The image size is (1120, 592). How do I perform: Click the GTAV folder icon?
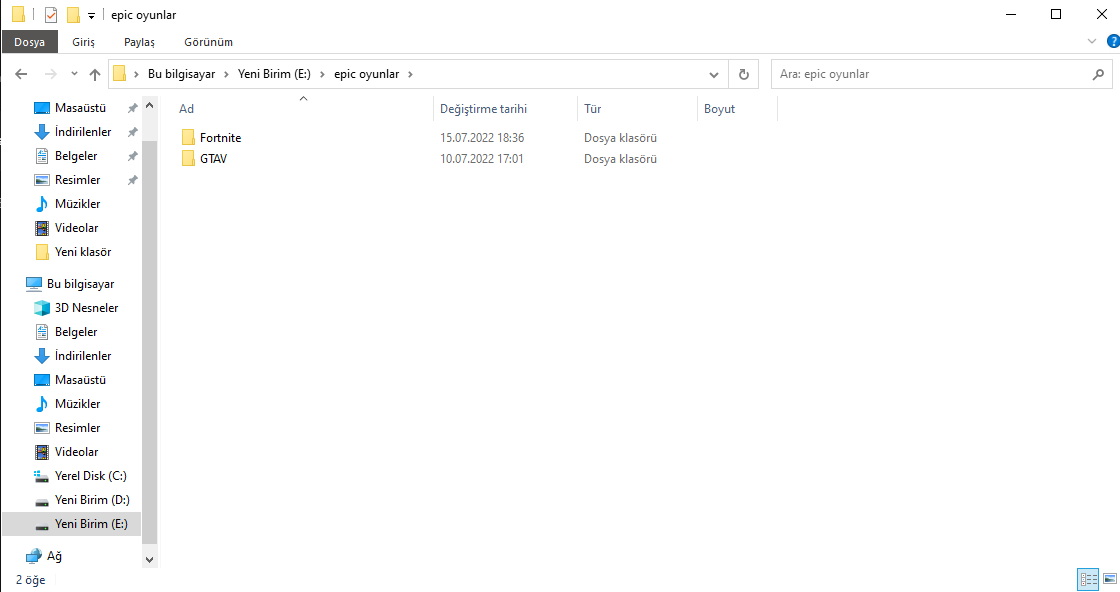point(188,159)
